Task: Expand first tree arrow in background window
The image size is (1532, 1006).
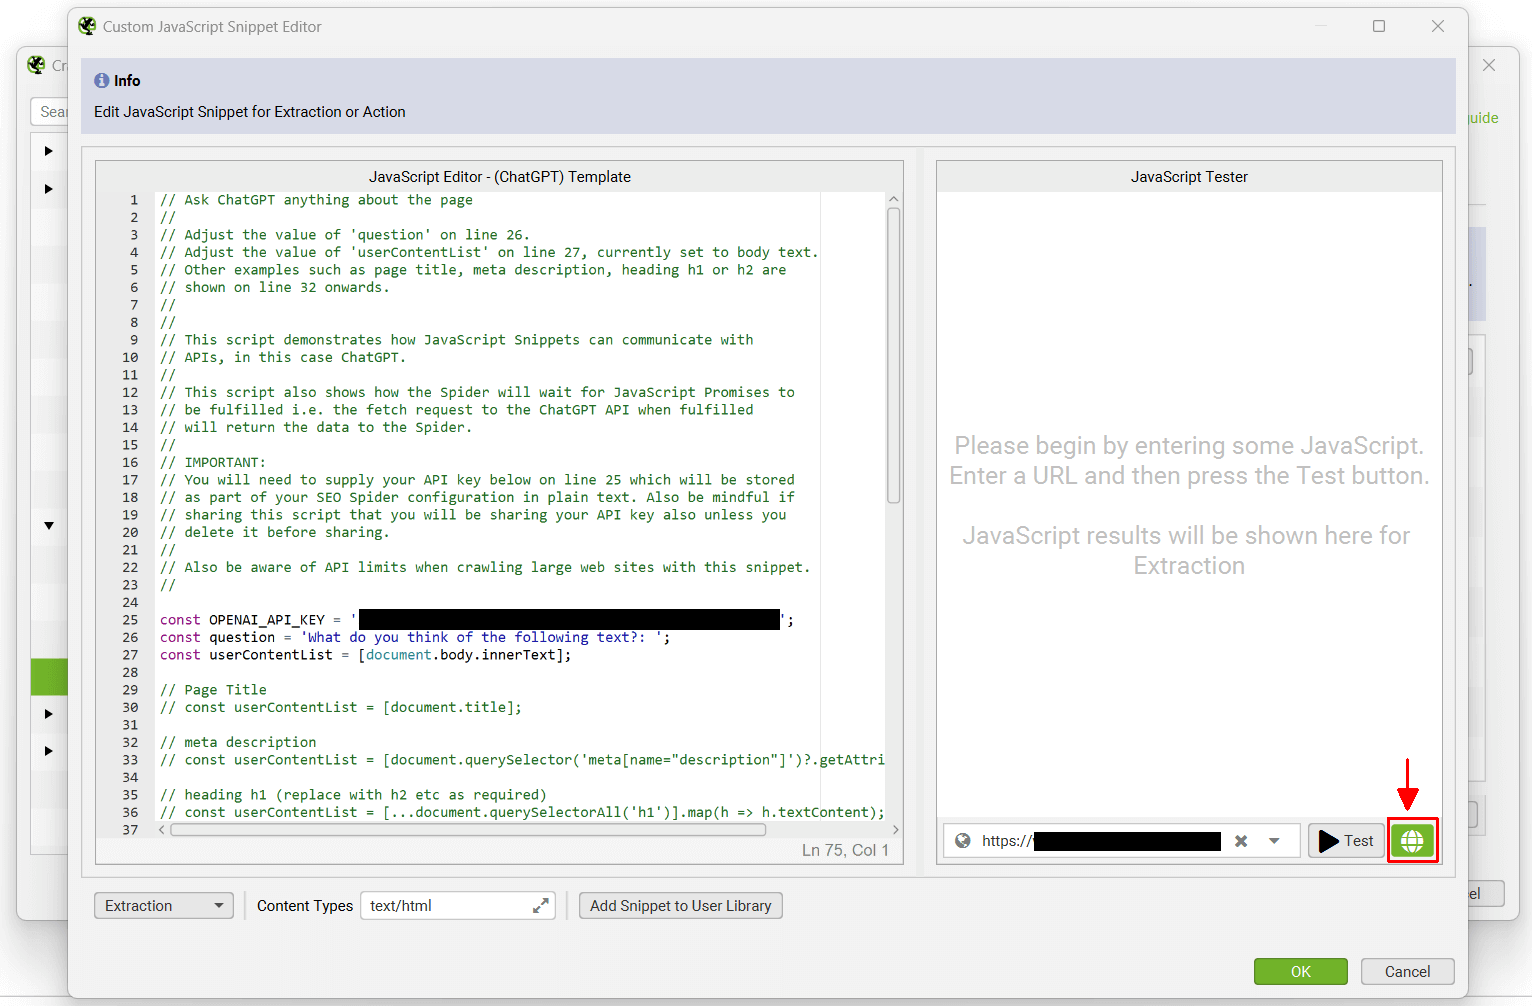Action: coord(48,151)
